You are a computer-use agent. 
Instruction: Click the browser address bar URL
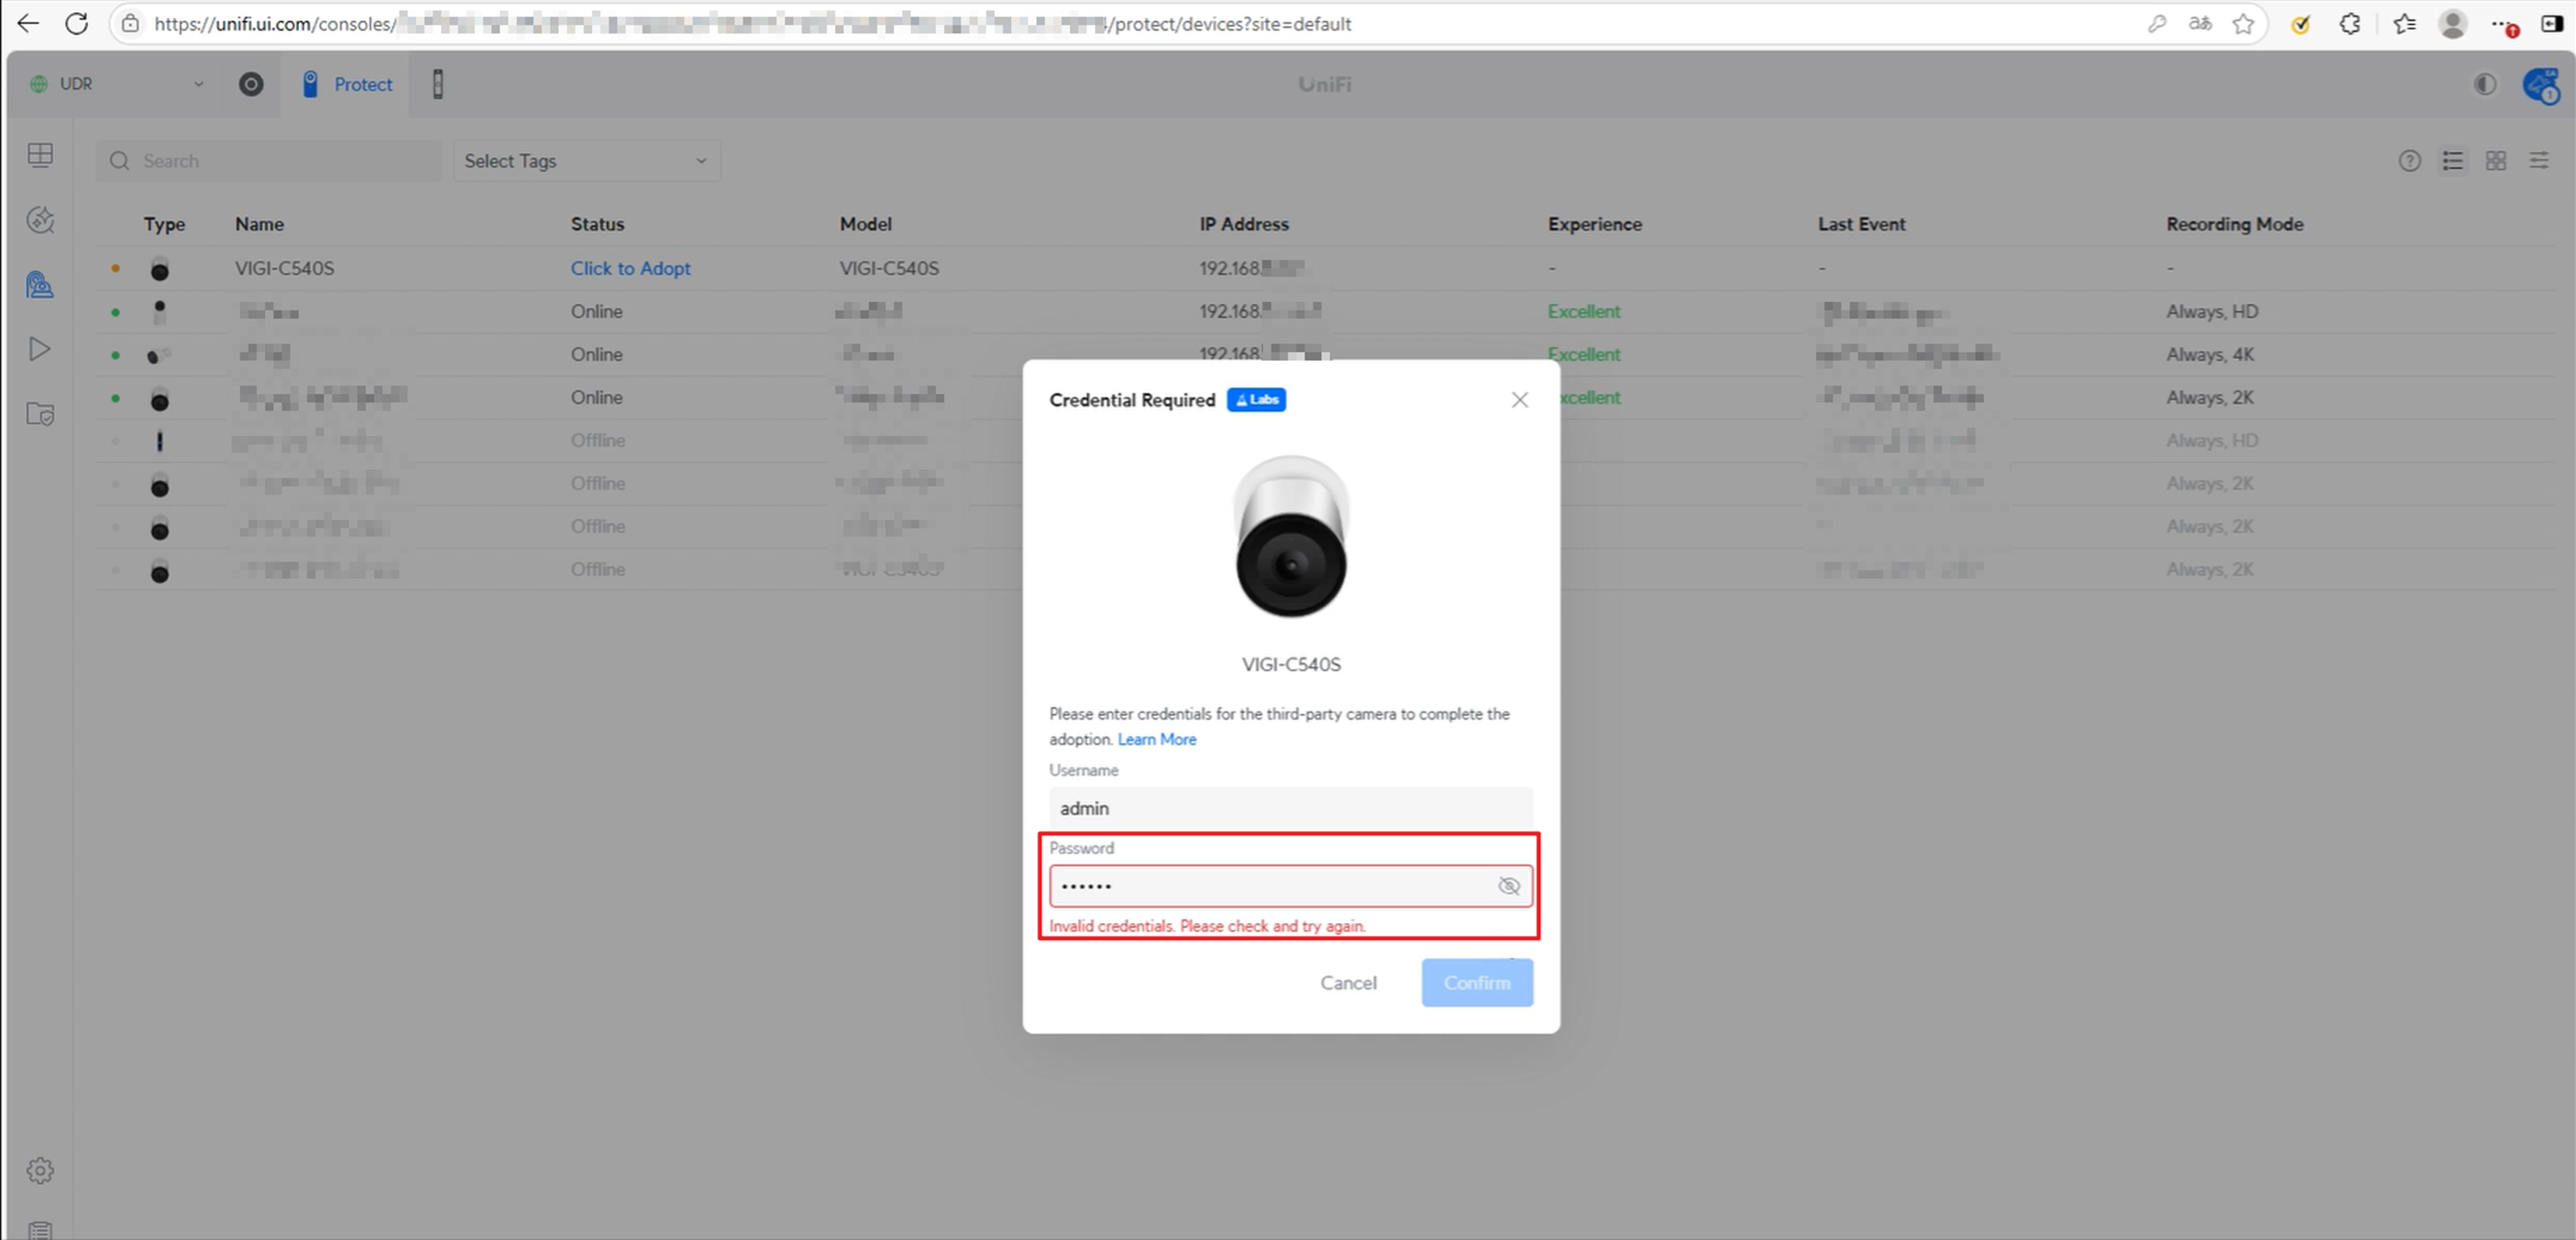coord(752,24)
